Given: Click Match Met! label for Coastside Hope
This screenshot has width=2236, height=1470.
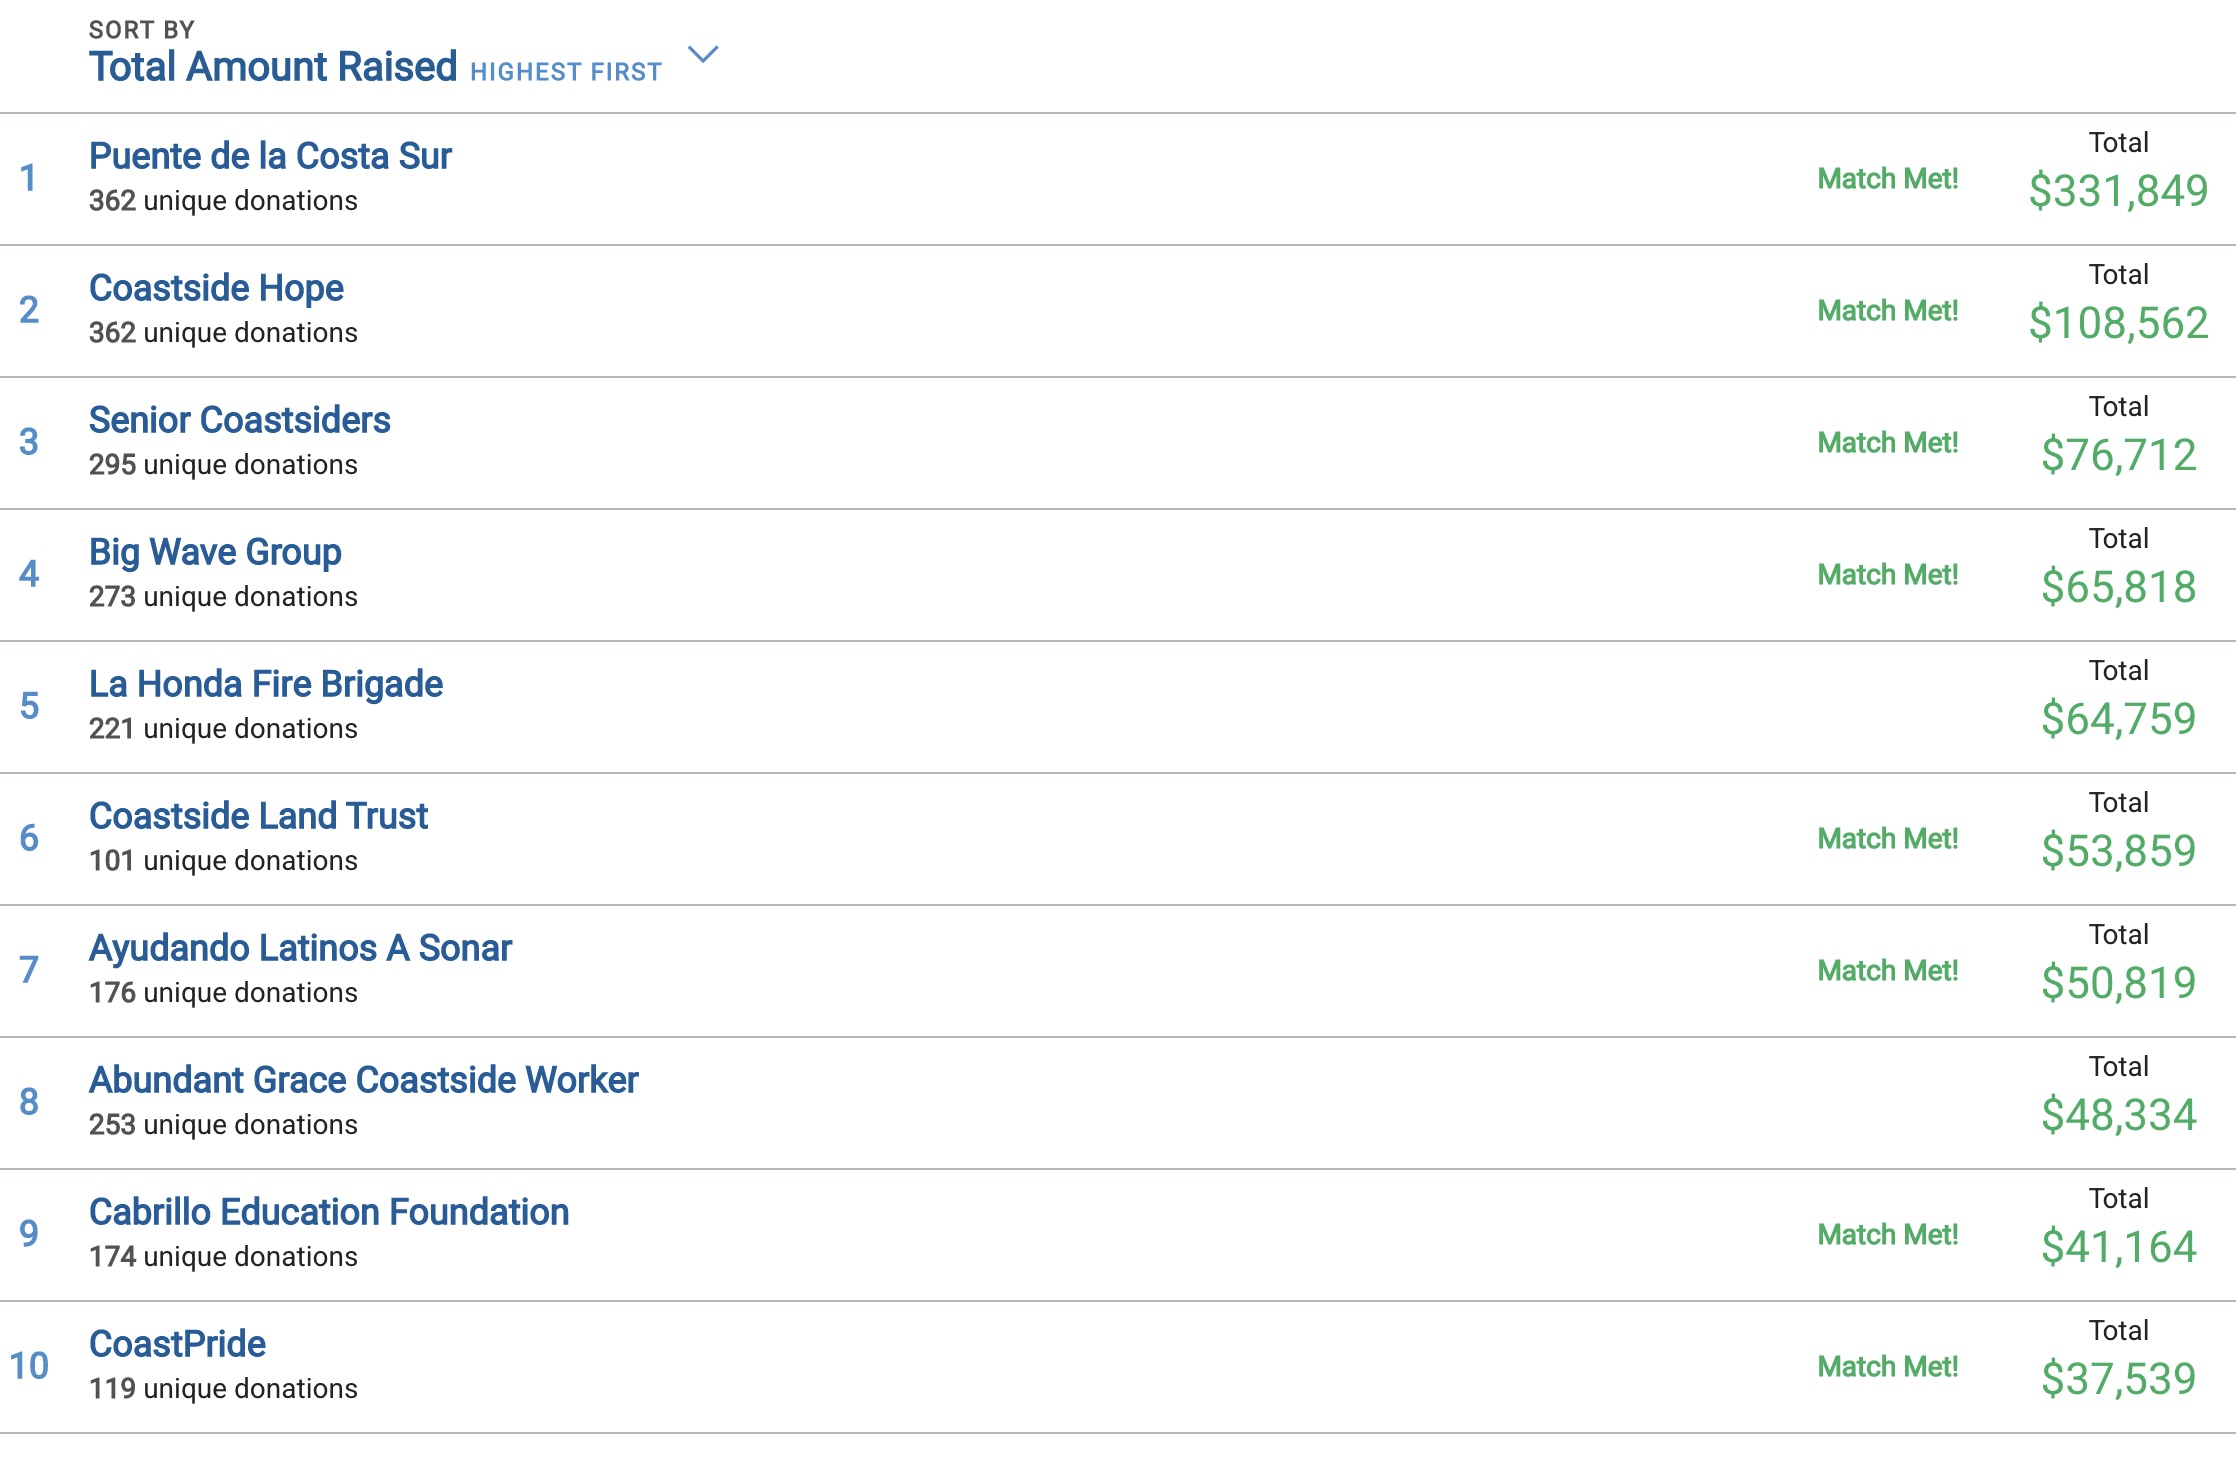Looking at the screenshot, I should pyautogui.click(x=1887, y=311).
